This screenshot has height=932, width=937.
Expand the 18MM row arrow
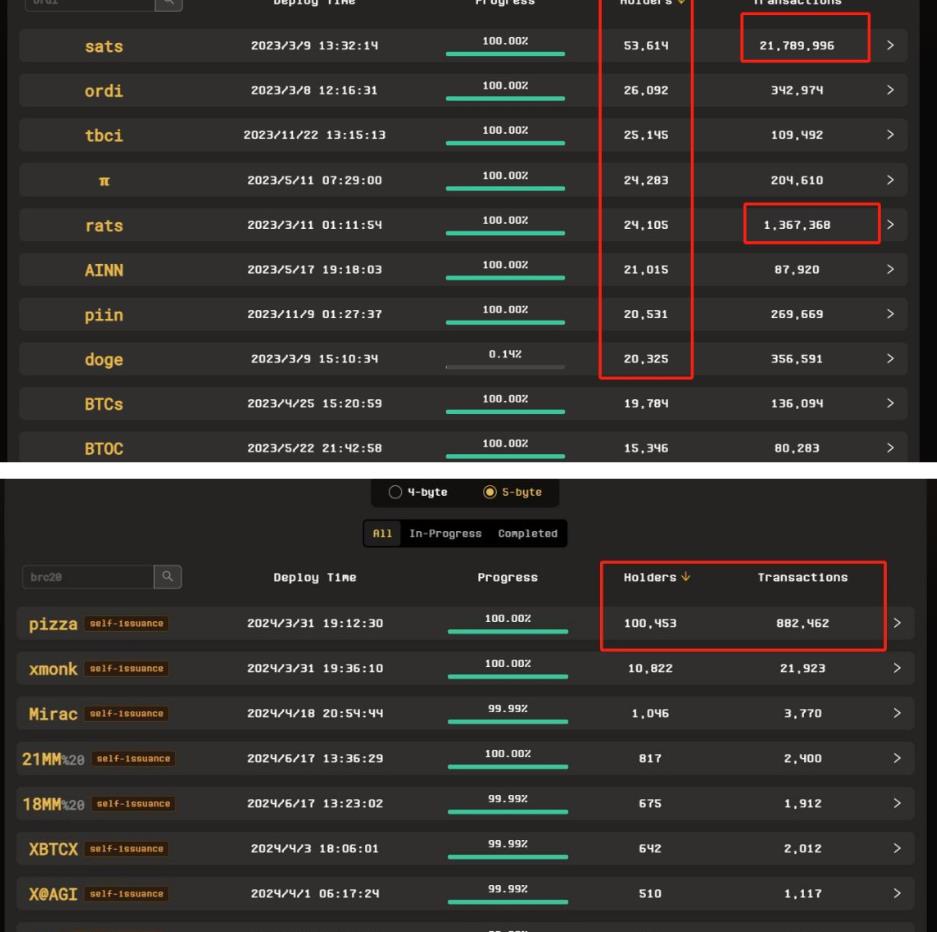coord(897,804)
